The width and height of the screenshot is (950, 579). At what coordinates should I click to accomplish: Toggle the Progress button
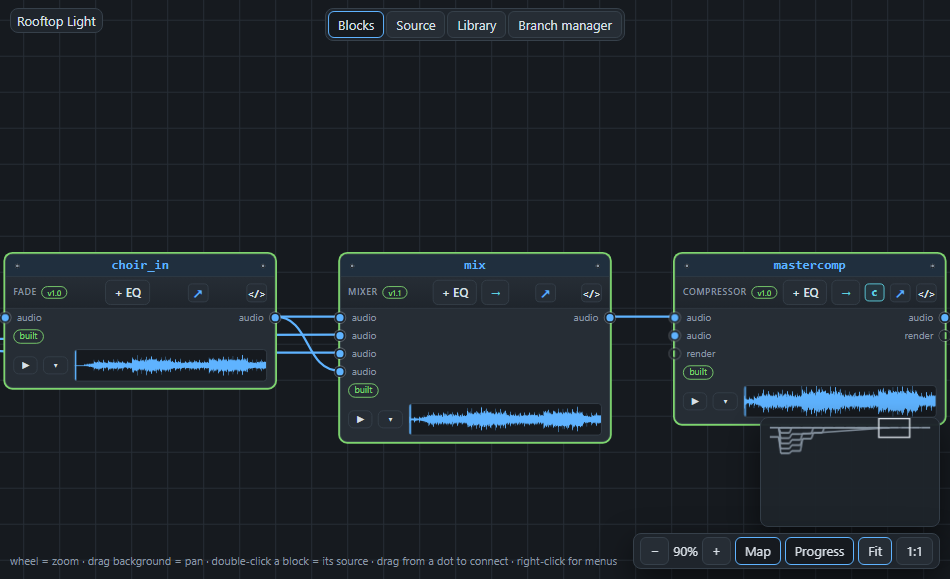pyautogui.click(x=819, y=551)
